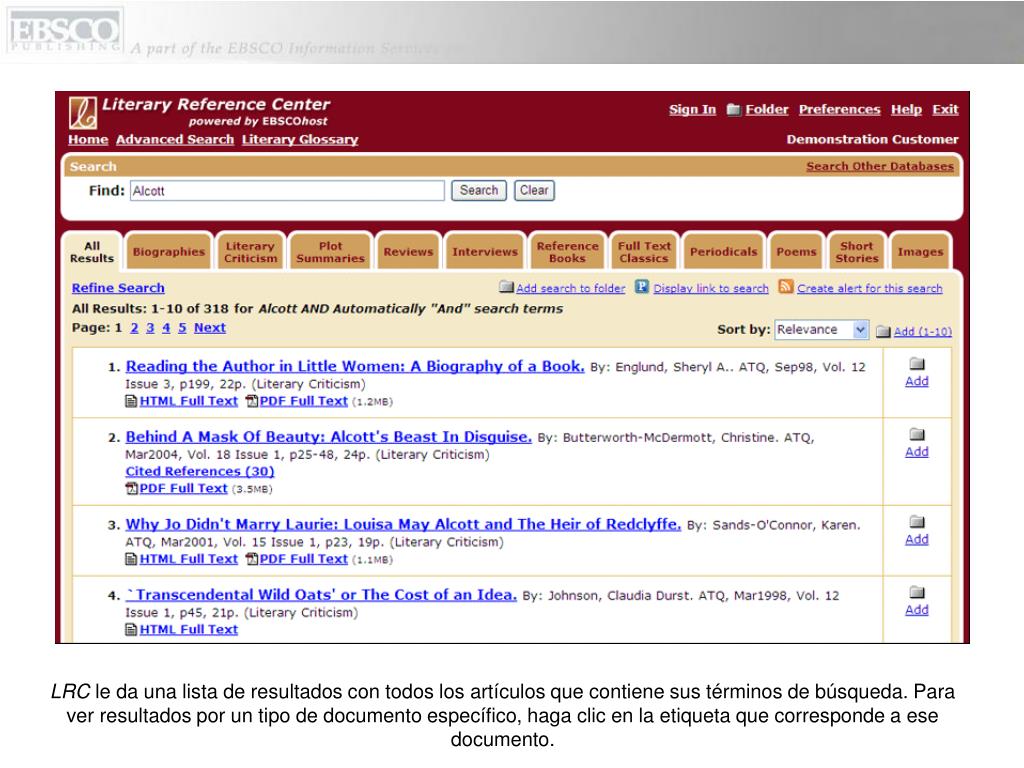This screenshot has width=1024, height=768.
Task: Click PDF icon in result 3
Action: [x=251, y=559]
